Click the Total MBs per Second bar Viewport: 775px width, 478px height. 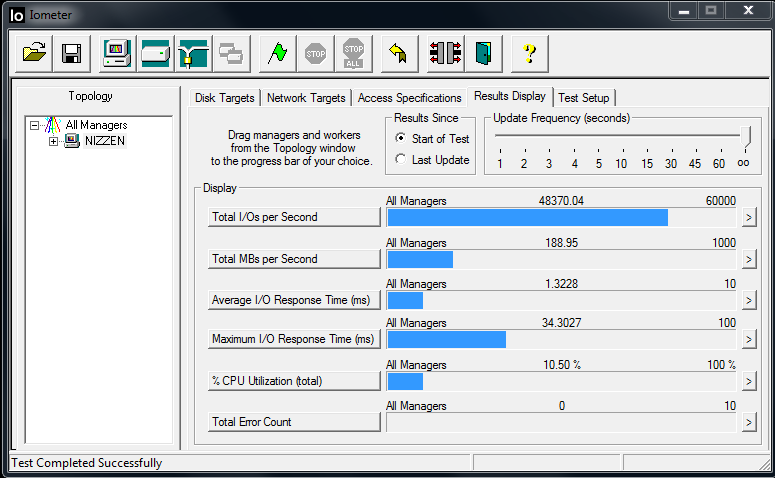[x=562, y=260]
